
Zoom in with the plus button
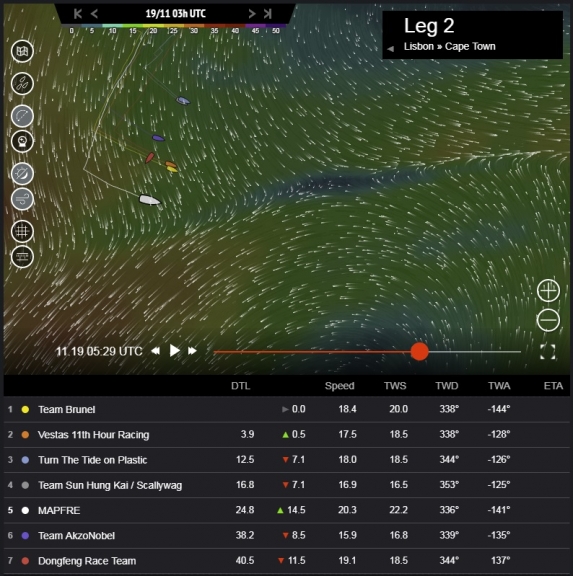point(548,291)
